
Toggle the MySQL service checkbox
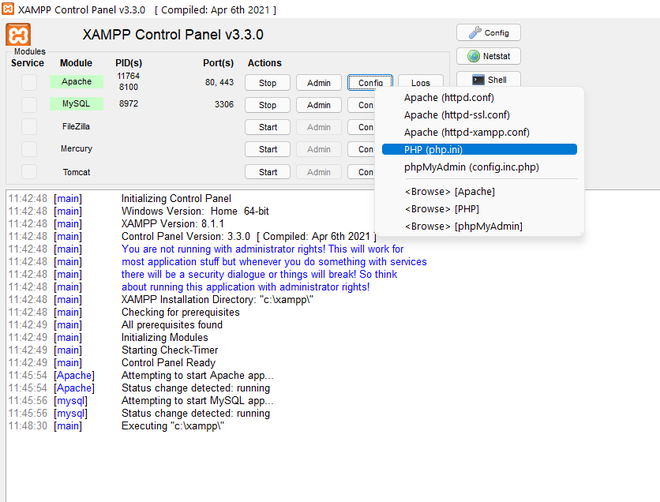point(29,104)
